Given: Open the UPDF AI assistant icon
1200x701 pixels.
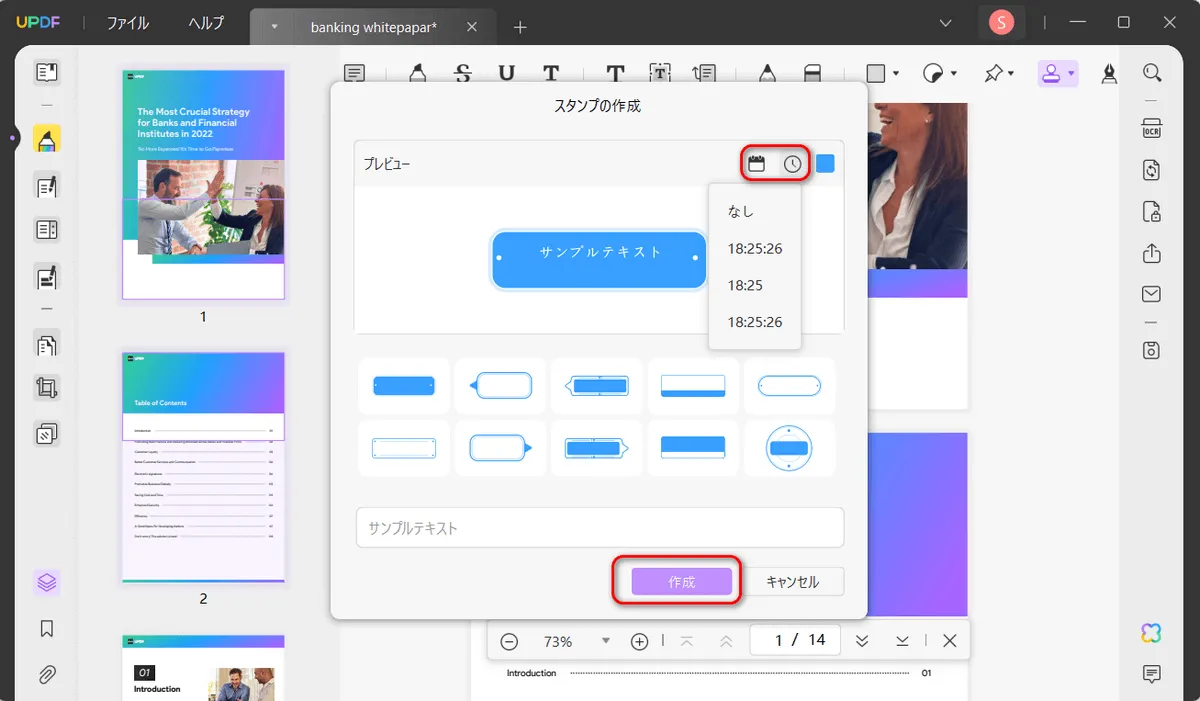Looking at the screenshot, I should coord(1152,633).
